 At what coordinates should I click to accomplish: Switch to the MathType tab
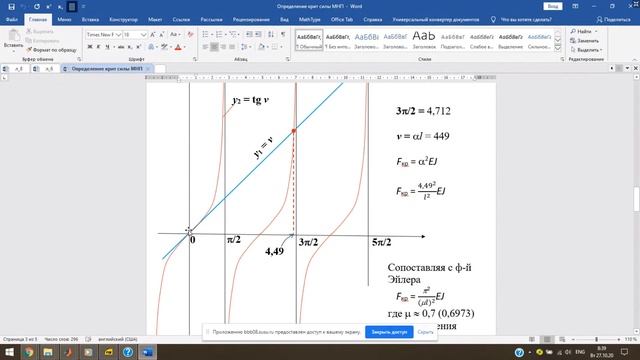[309, 20]
